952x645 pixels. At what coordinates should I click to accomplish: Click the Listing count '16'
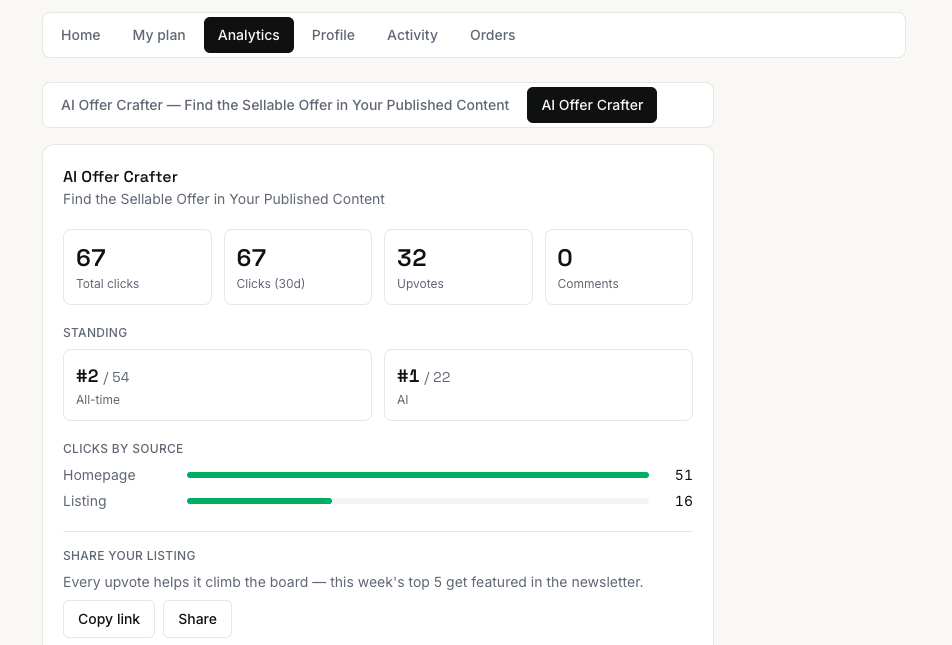coord(684,501)
